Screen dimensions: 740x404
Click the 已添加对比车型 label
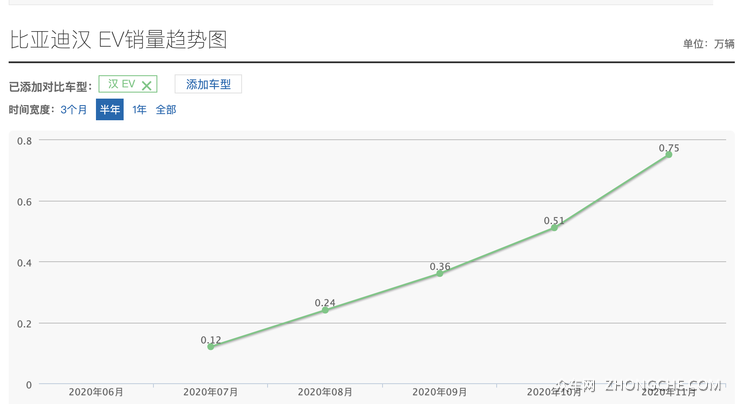[50, 87]
